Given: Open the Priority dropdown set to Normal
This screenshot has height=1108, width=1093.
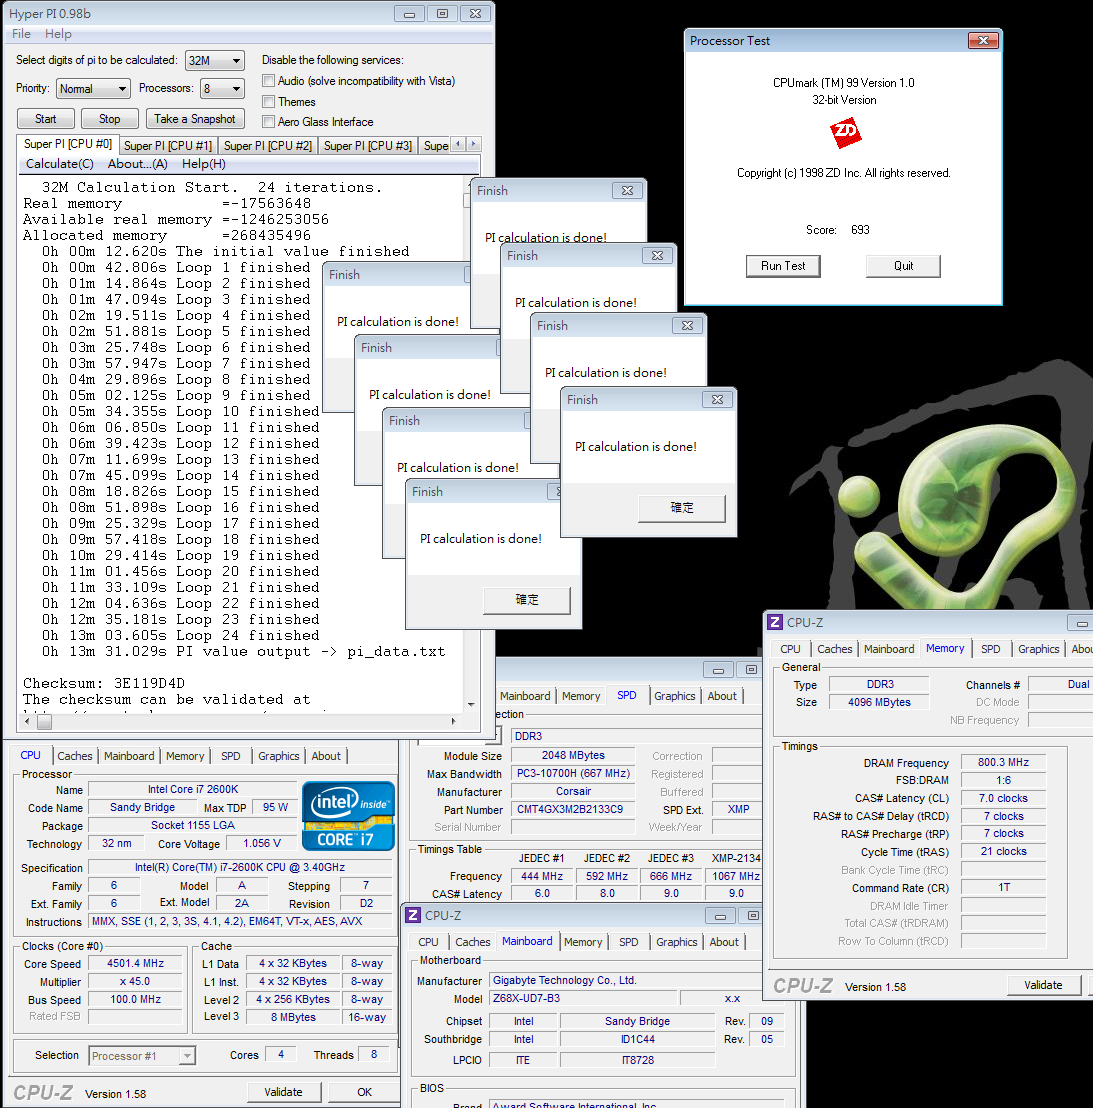Looking at the screenshot, I should 93,88.
